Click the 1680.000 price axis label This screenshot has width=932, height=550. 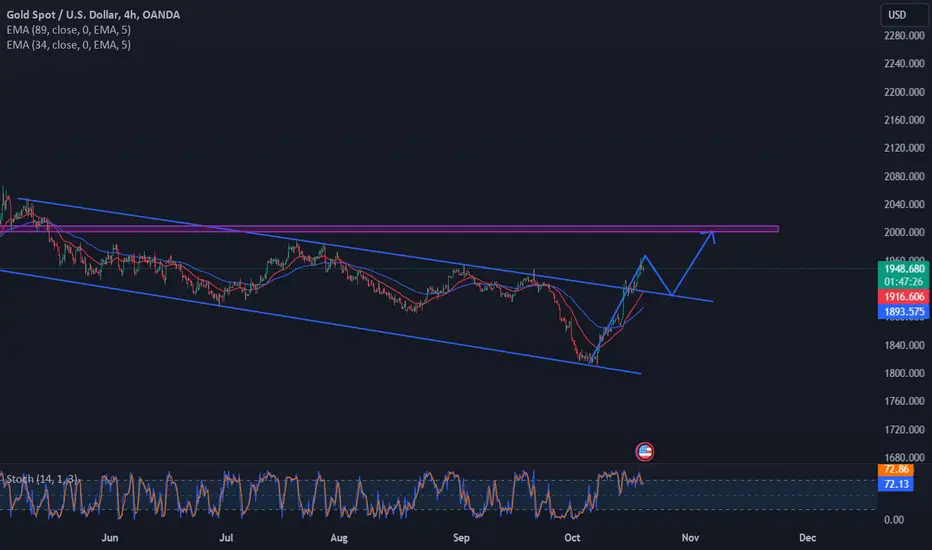(904, 458)
